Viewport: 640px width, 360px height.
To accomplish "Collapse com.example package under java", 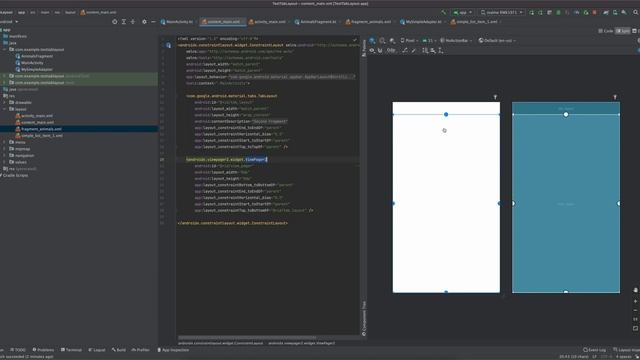I will click(x=5, y=49).
